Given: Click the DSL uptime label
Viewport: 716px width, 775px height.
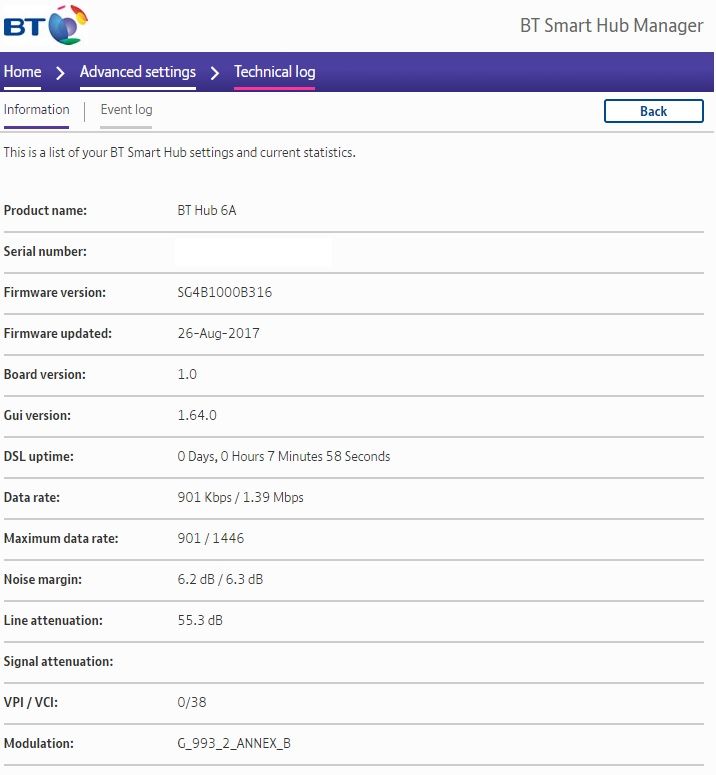Looking at the screenshot, I should point(39,457).
